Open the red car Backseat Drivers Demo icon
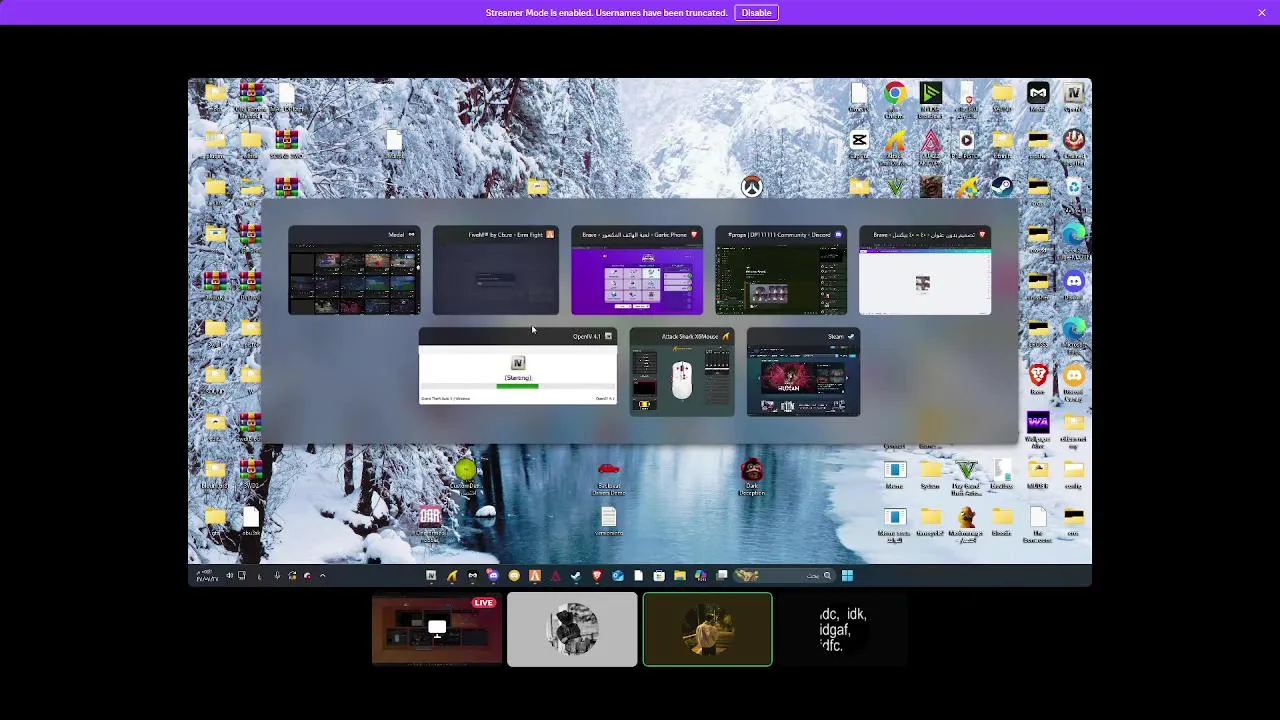The image size is (1280, 720). 608,469
